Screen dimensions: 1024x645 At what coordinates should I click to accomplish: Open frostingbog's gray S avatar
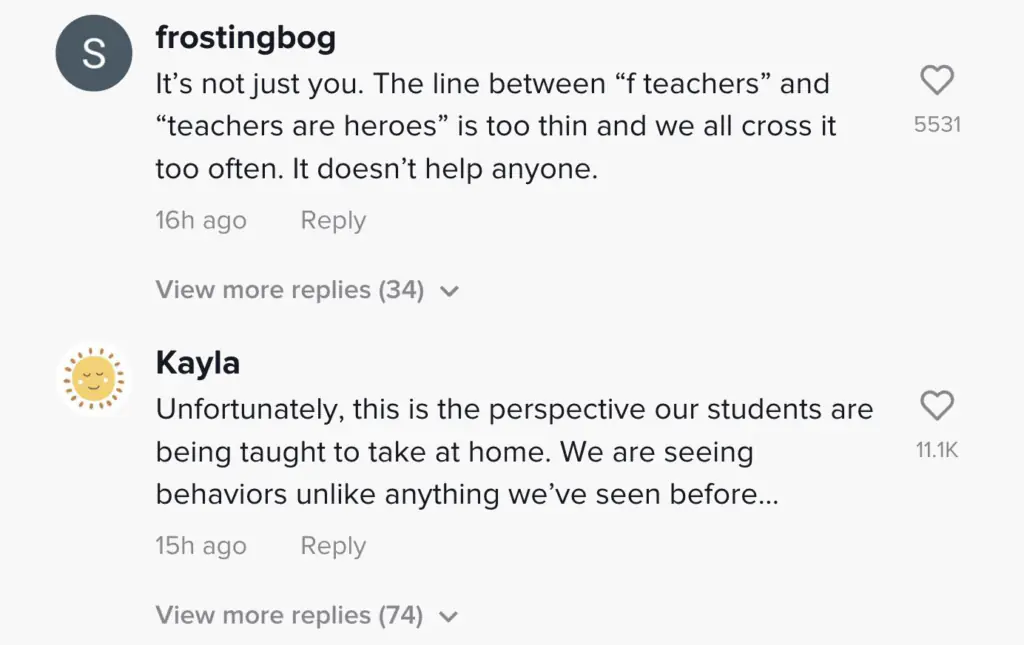tap(93, 55)
